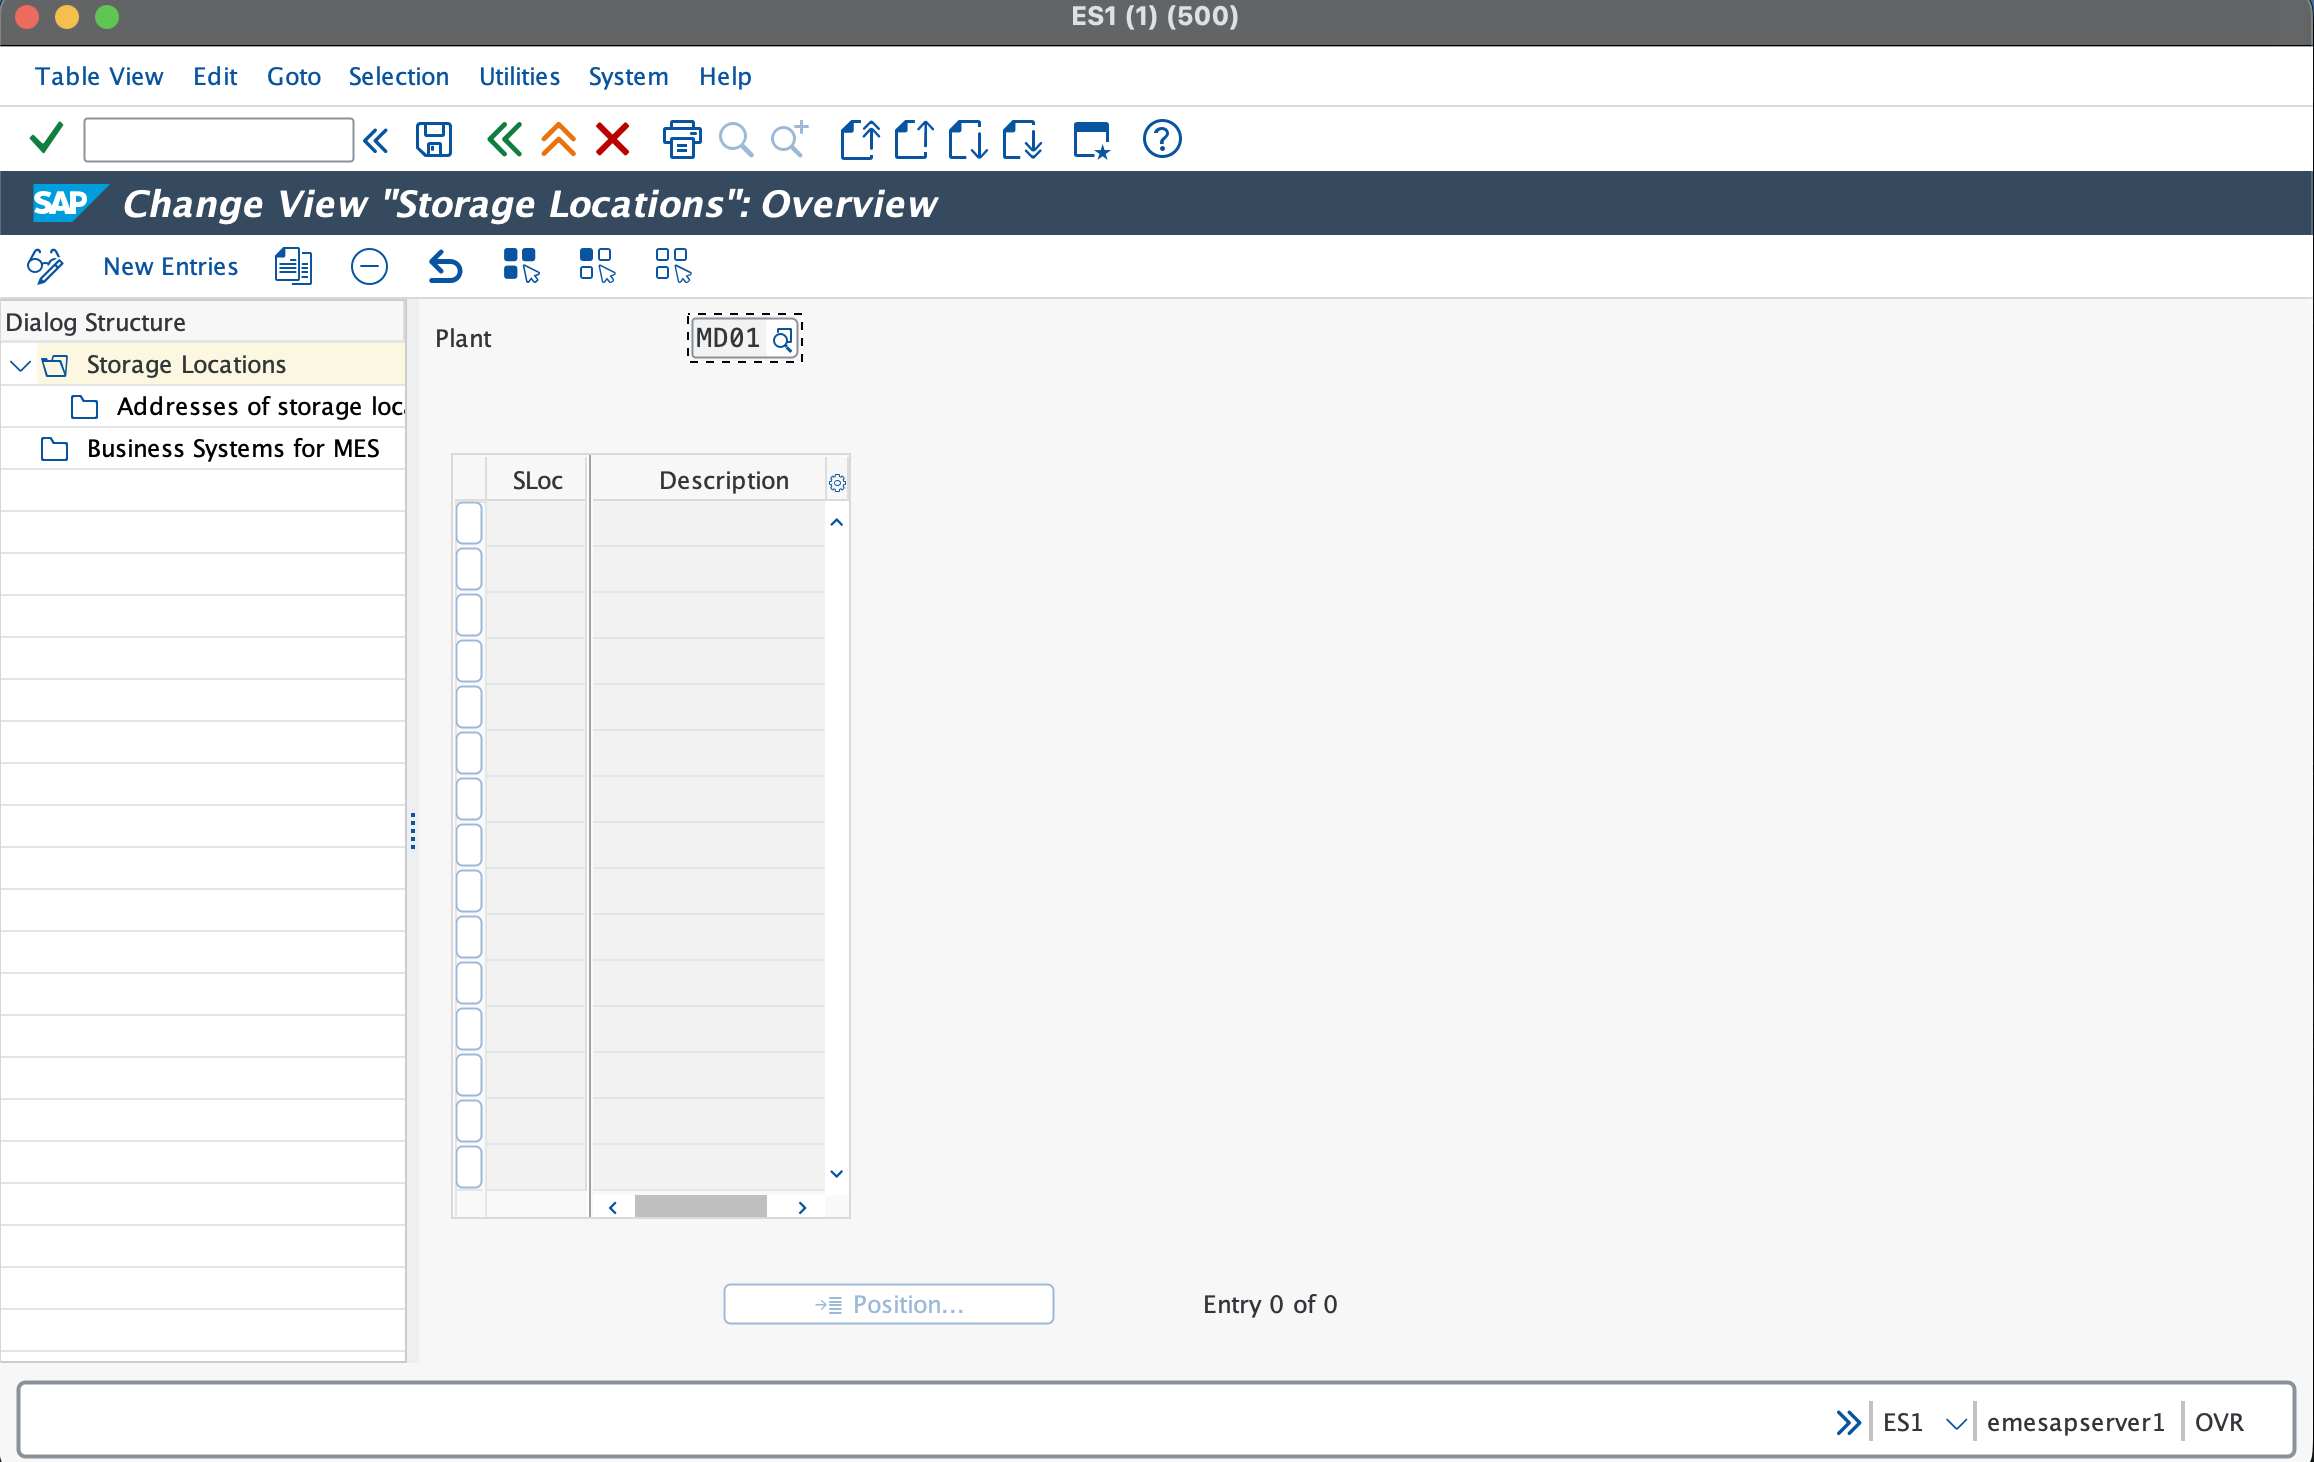Open table settings gear icon
This screenshot has height=1462, width=2314.
coord(837,483)
